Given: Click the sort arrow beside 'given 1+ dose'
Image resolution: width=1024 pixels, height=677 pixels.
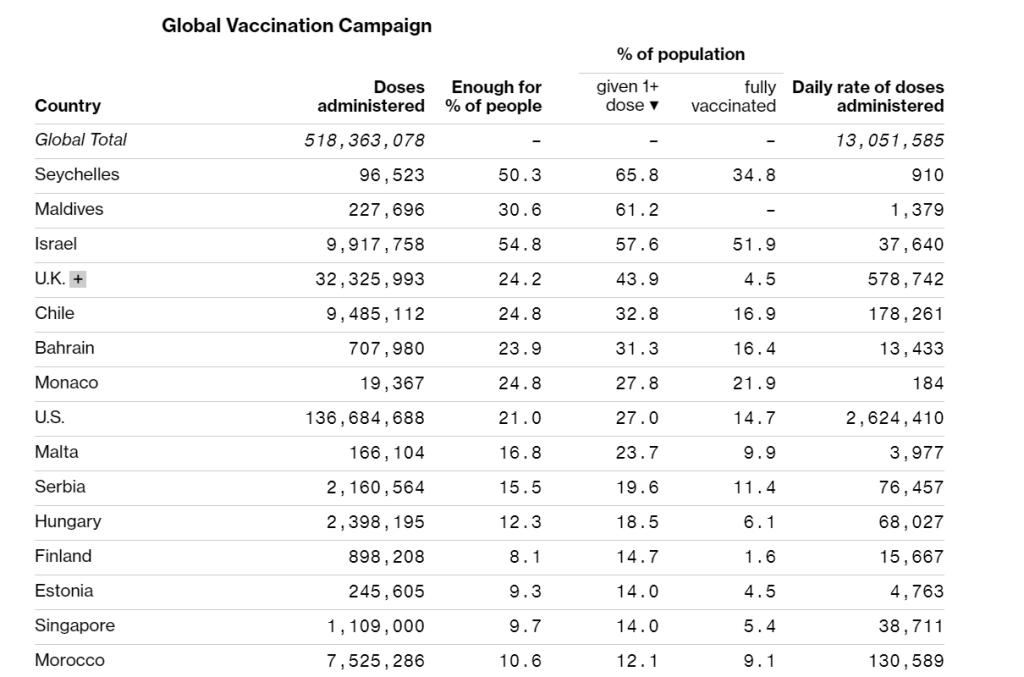Looking at the screenshot, I should pos(655,106).
